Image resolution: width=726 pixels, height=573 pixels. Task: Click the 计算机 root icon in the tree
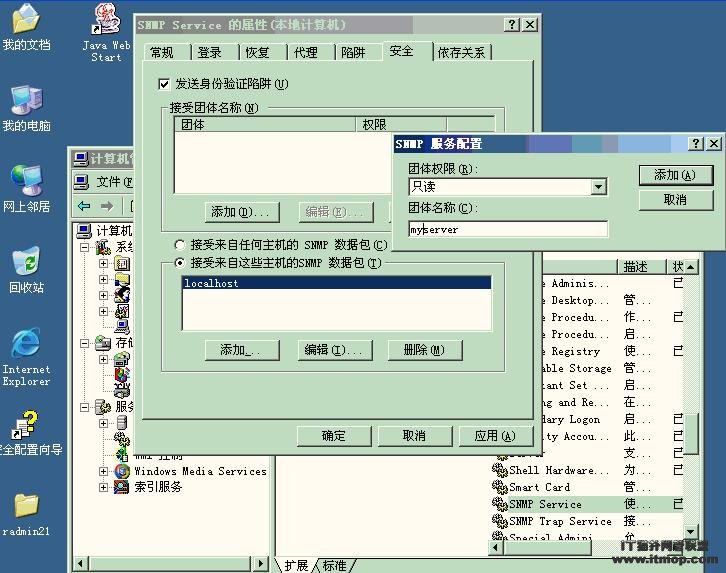84,230
